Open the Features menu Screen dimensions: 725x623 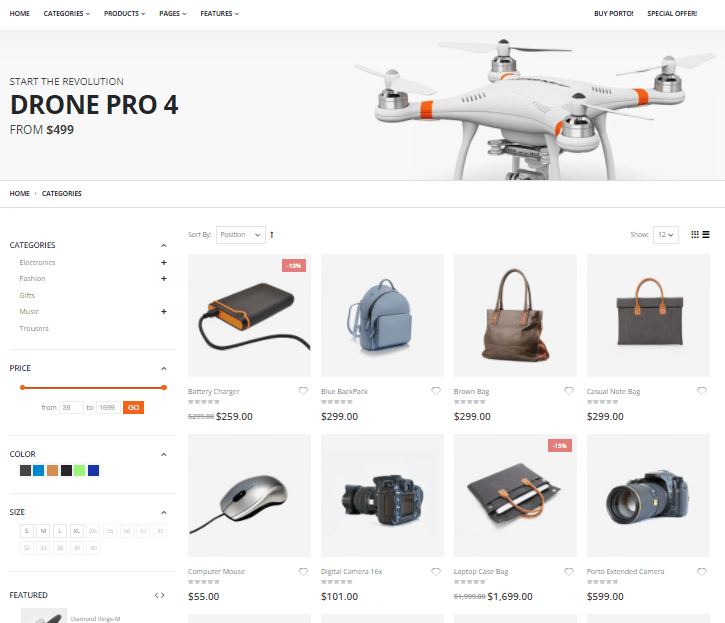pos(220,14)
